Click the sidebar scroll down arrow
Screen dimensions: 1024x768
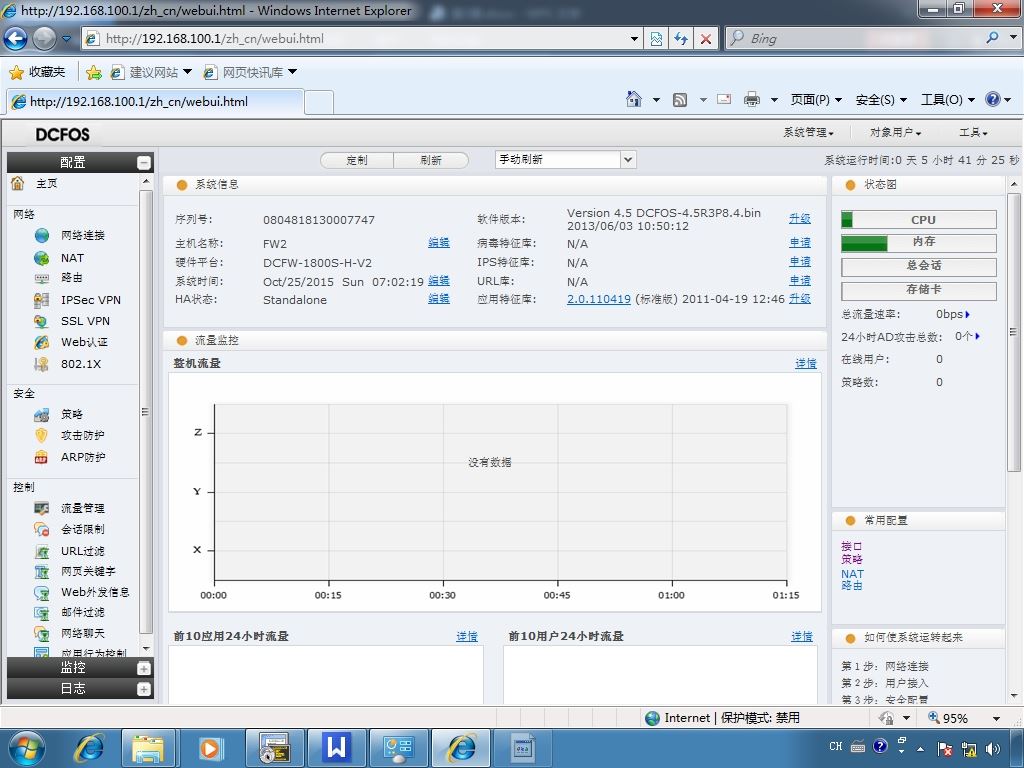tap(146, 649)
